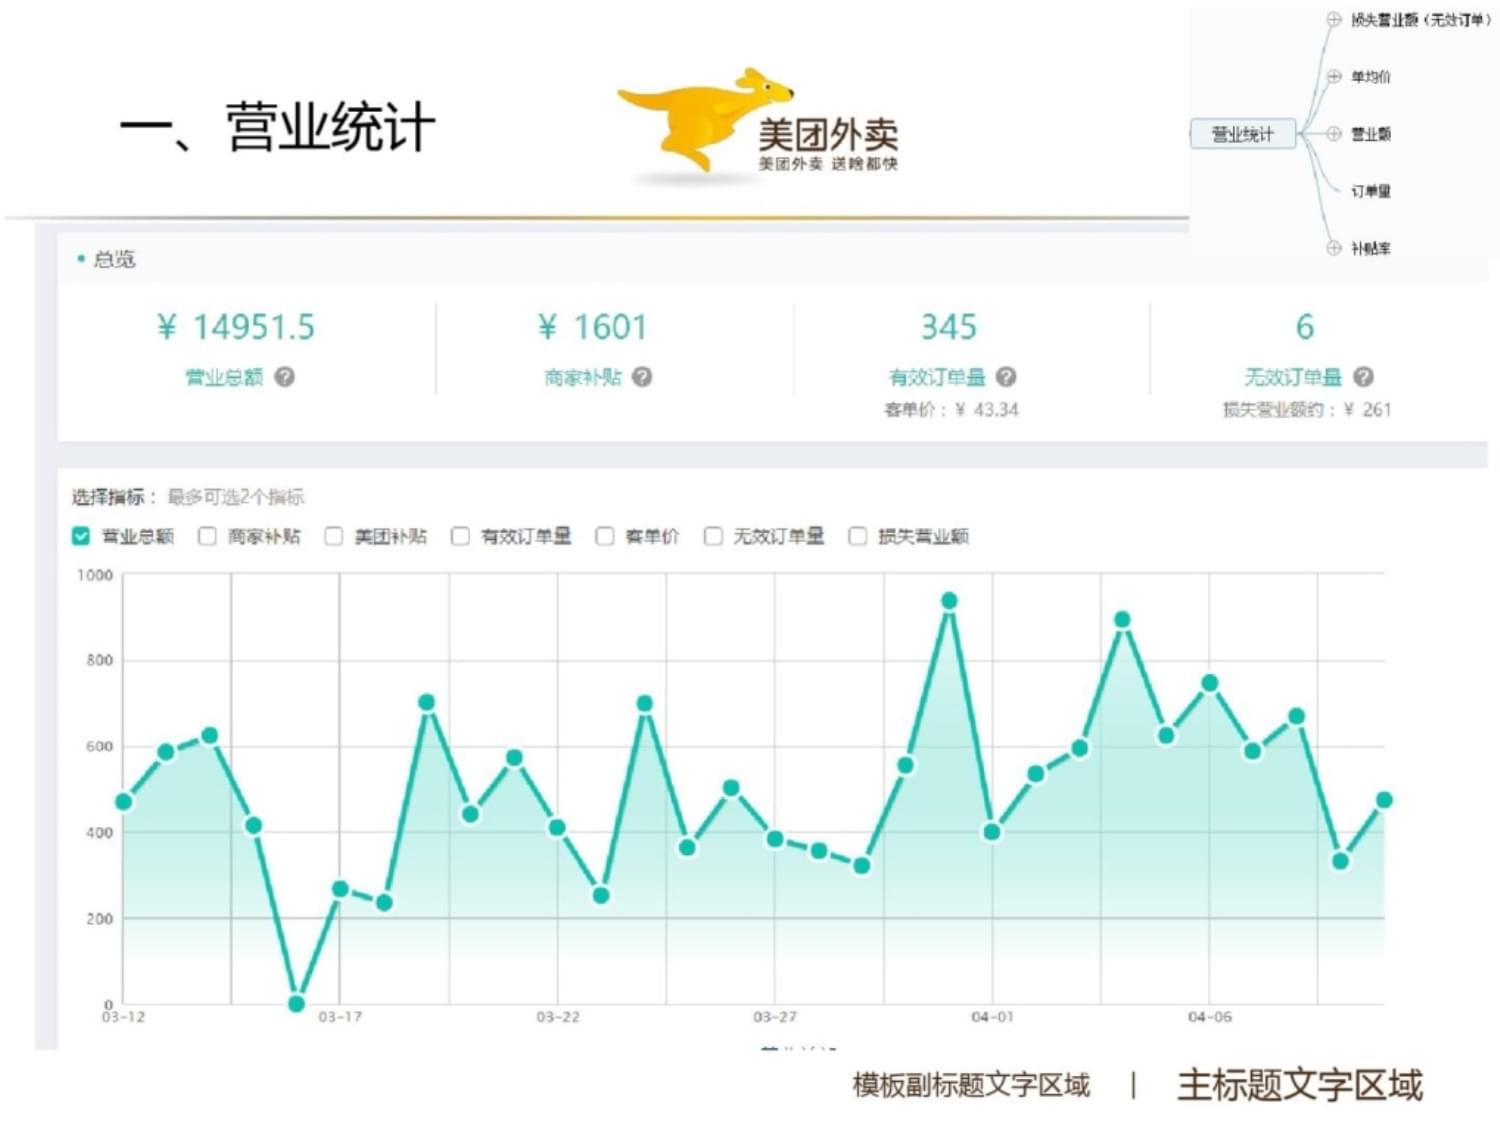Click the invalid orders count 6
The image size is (1500, 1125).
[x=1305, y=327]
